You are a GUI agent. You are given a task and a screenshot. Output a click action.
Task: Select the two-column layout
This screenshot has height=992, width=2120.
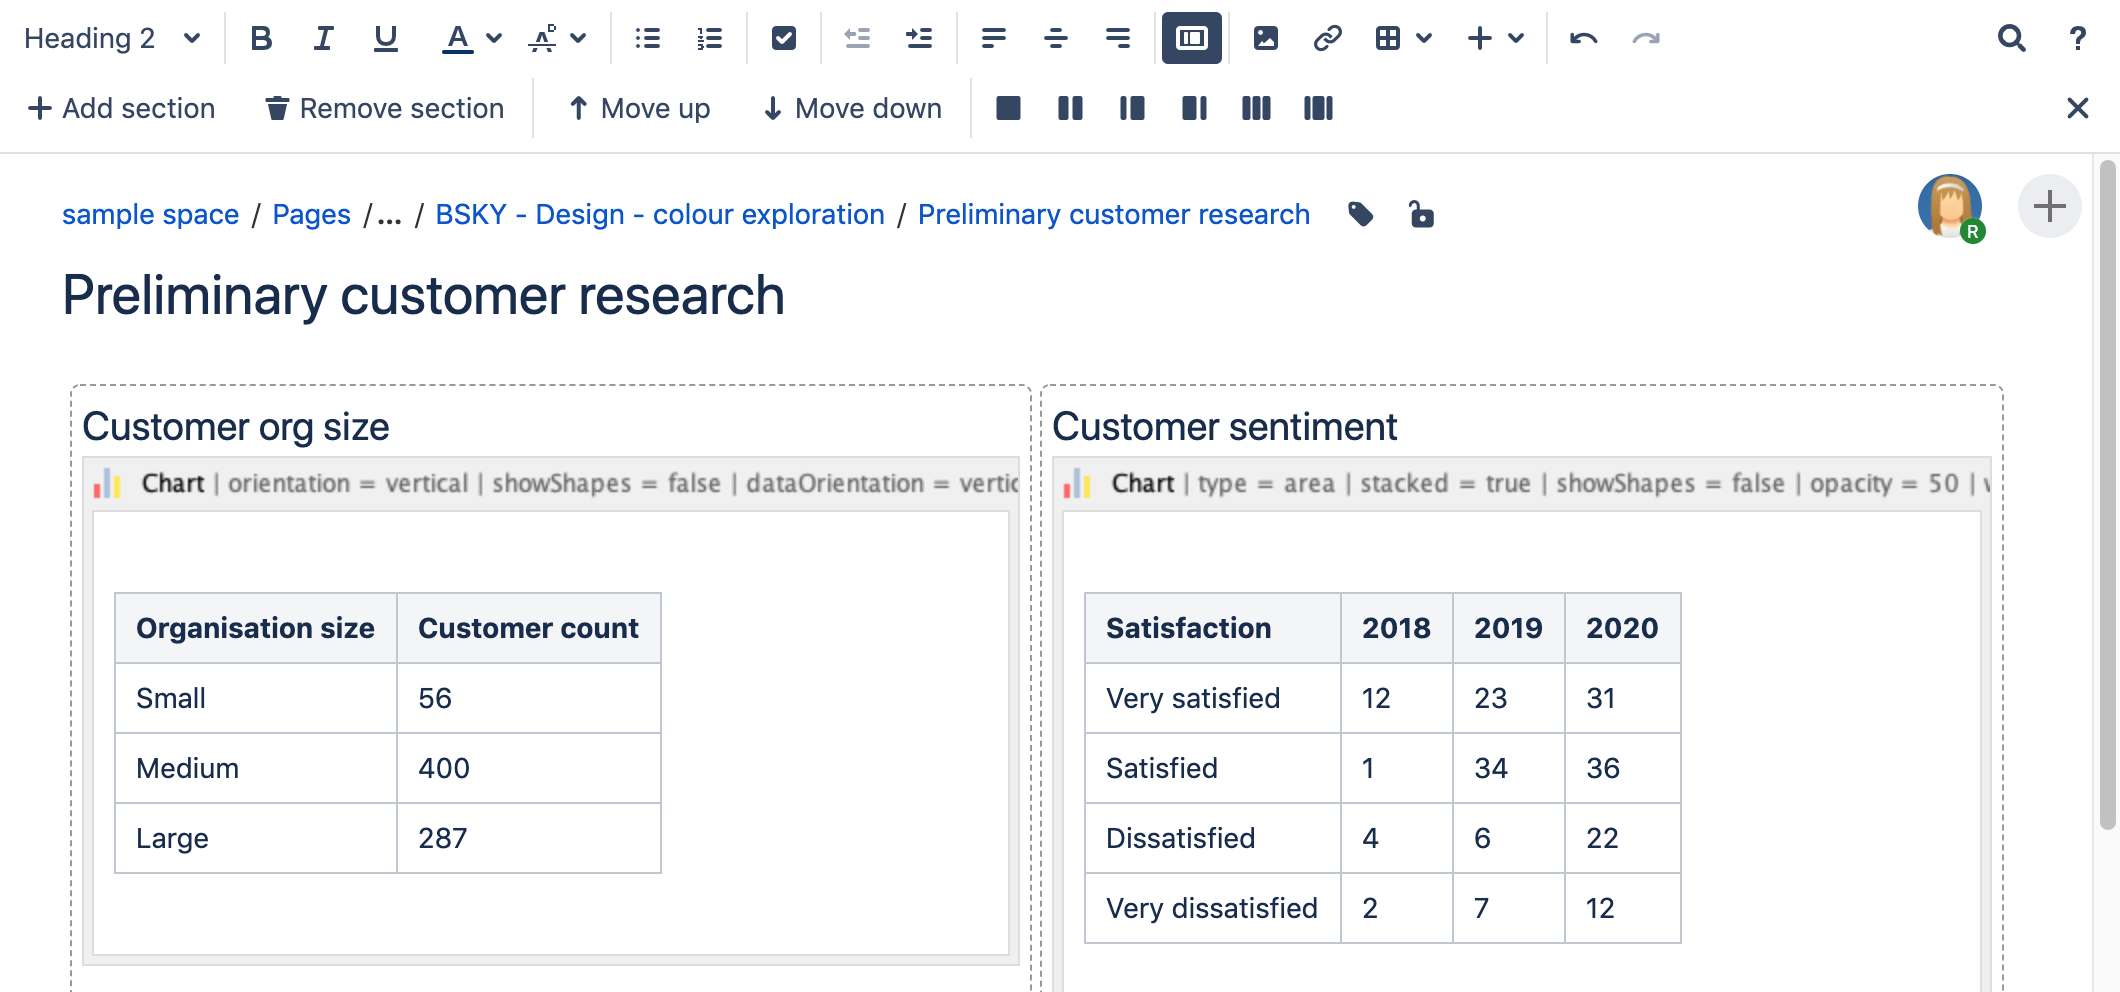coord(1069,108)
